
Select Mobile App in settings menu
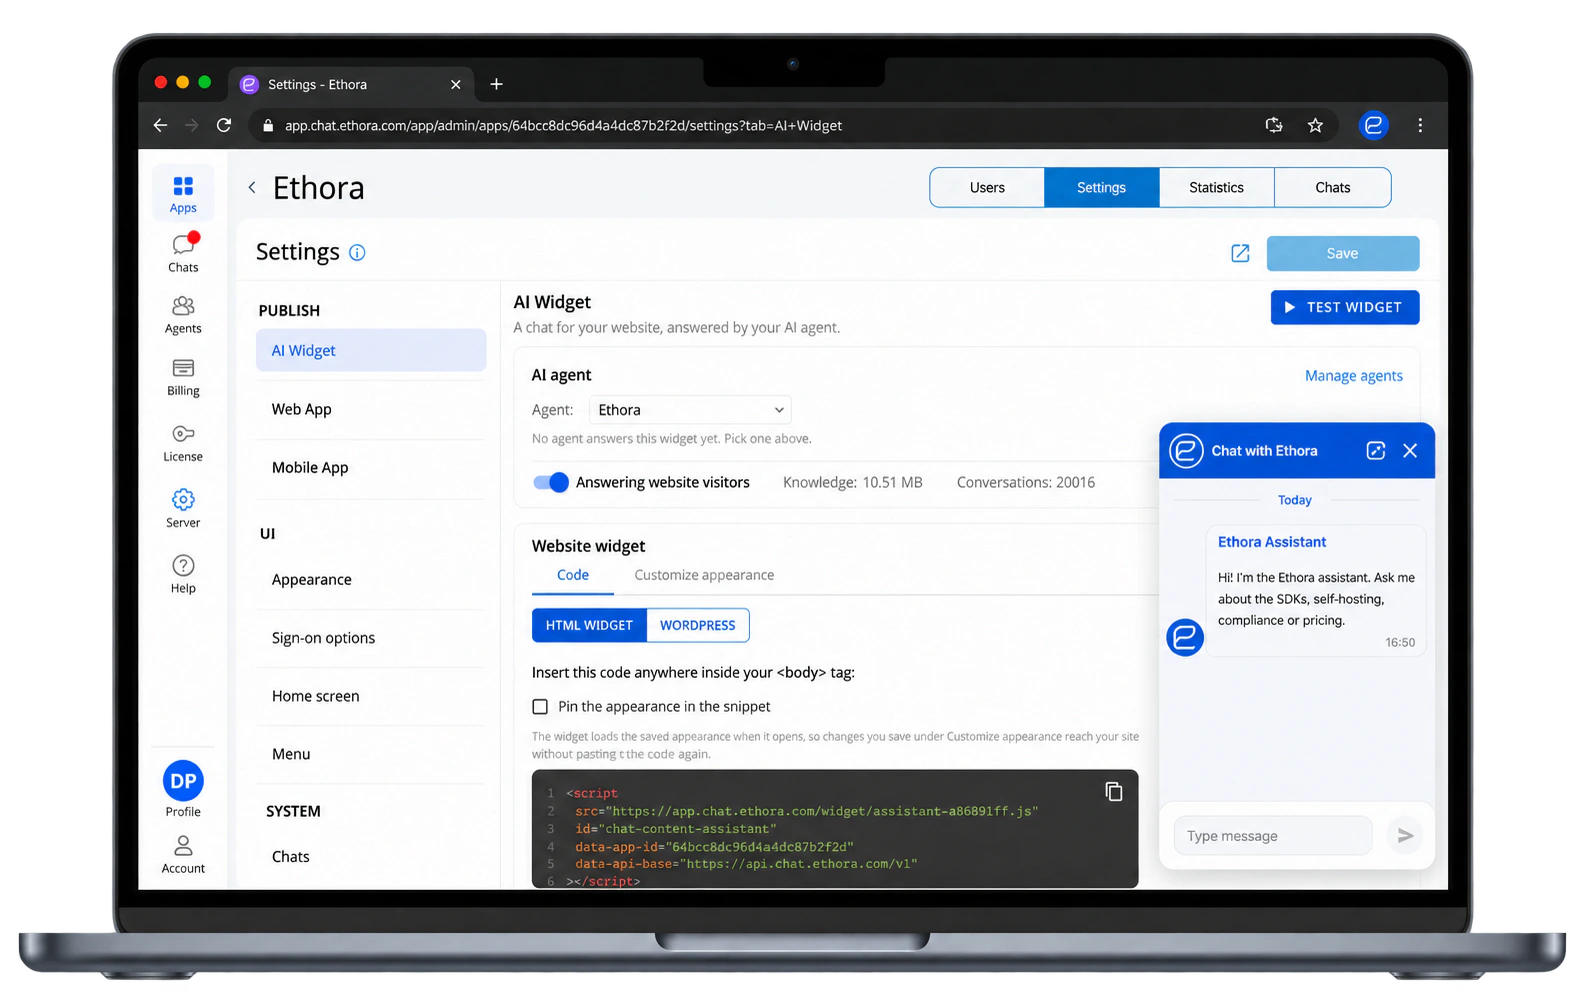click(371, 467)
